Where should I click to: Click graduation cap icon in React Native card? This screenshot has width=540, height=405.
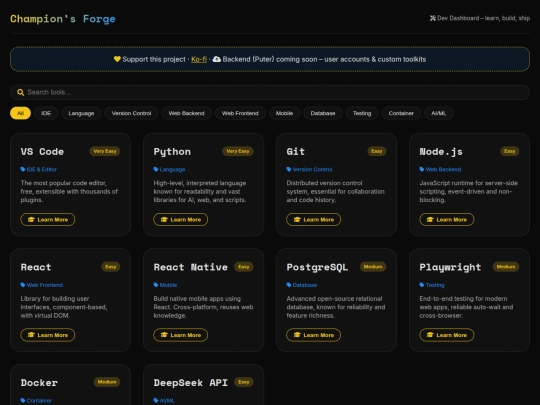tap(164, 335)
